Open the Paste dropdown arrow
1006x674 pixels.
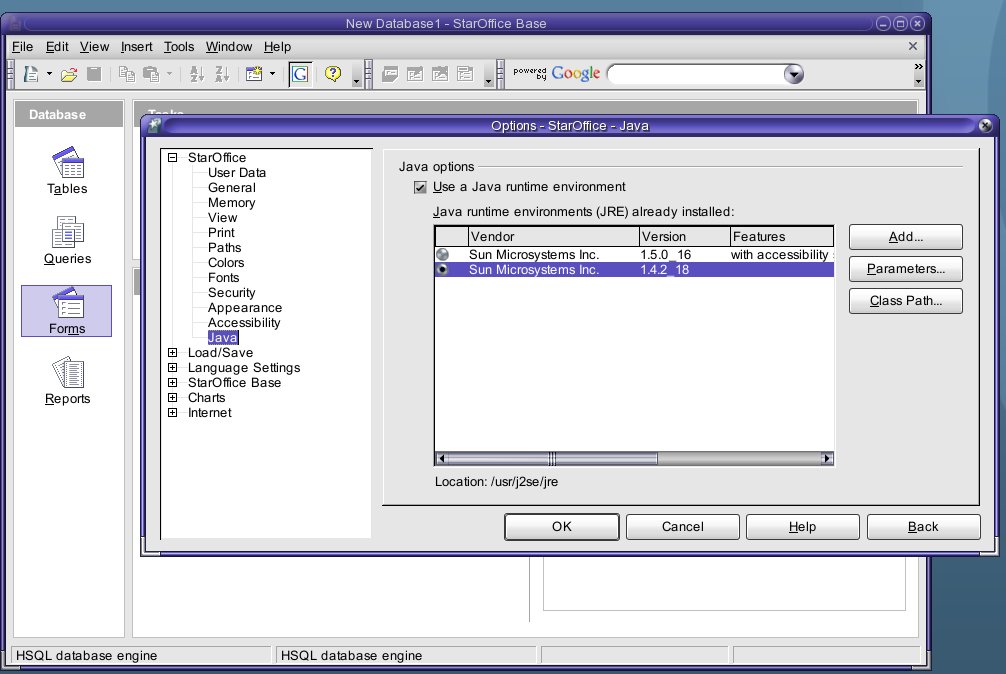(x=169, y=74)
